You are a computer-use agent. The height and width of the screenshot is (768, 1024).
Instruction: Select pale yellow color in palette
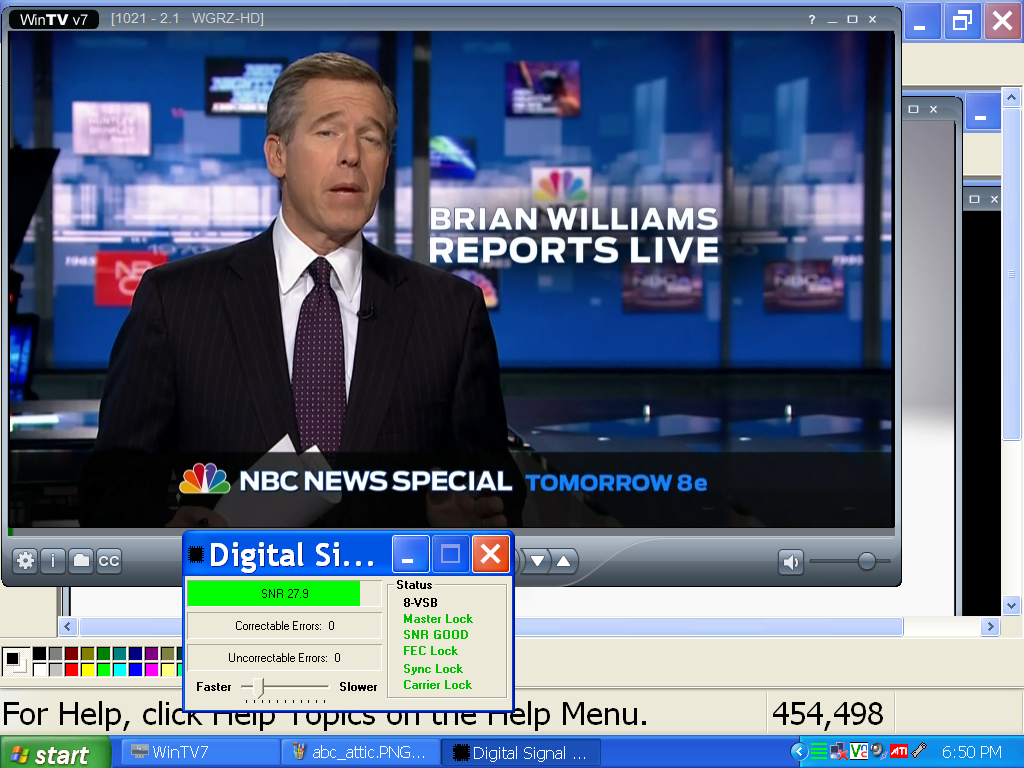point(167,669)
